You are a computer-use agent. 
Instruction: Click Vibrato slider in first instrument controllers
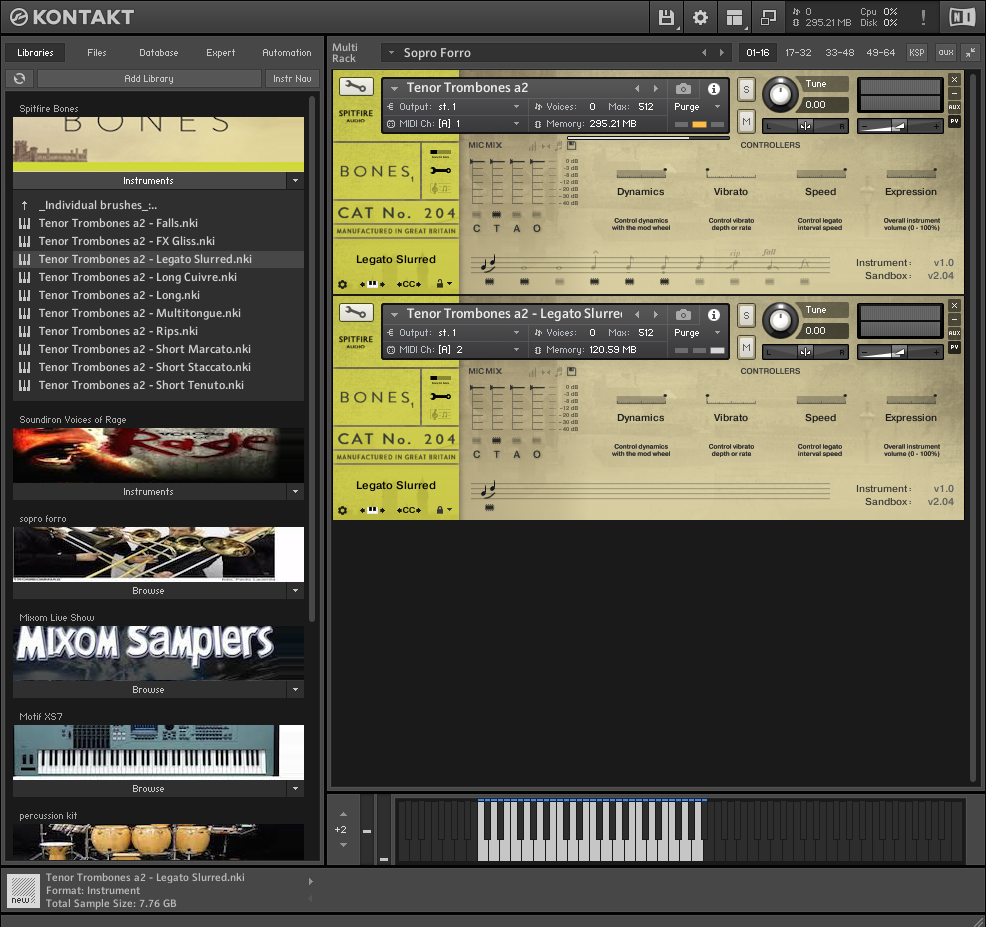731,173
